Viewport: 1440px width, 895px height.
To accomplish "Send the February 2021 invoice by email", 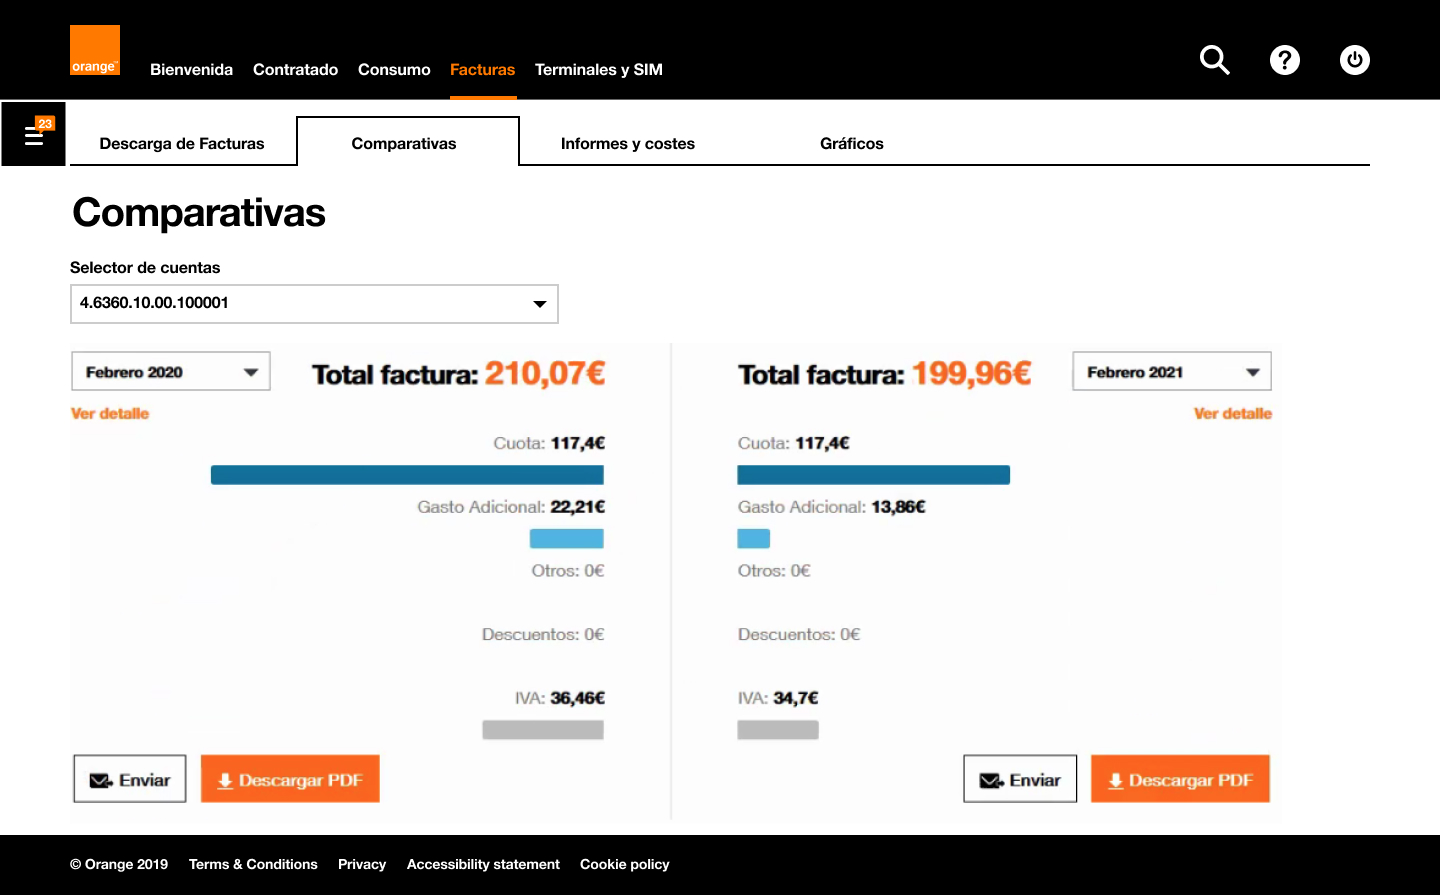I will tap(1020, 779).
